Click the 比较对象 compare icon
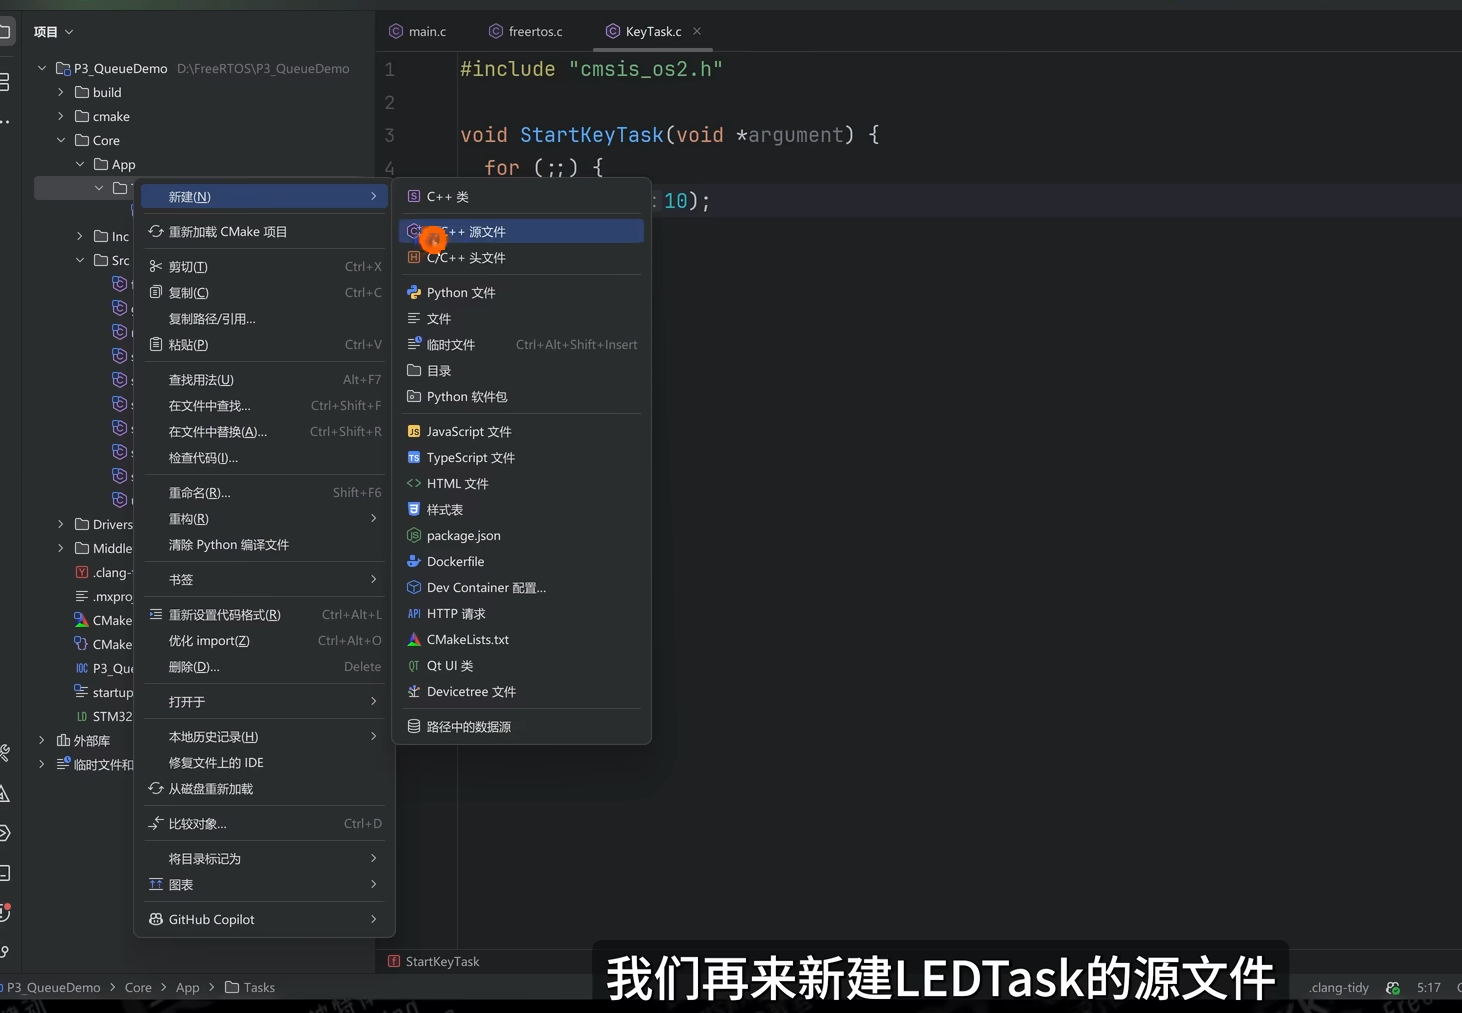 point(156,823)
